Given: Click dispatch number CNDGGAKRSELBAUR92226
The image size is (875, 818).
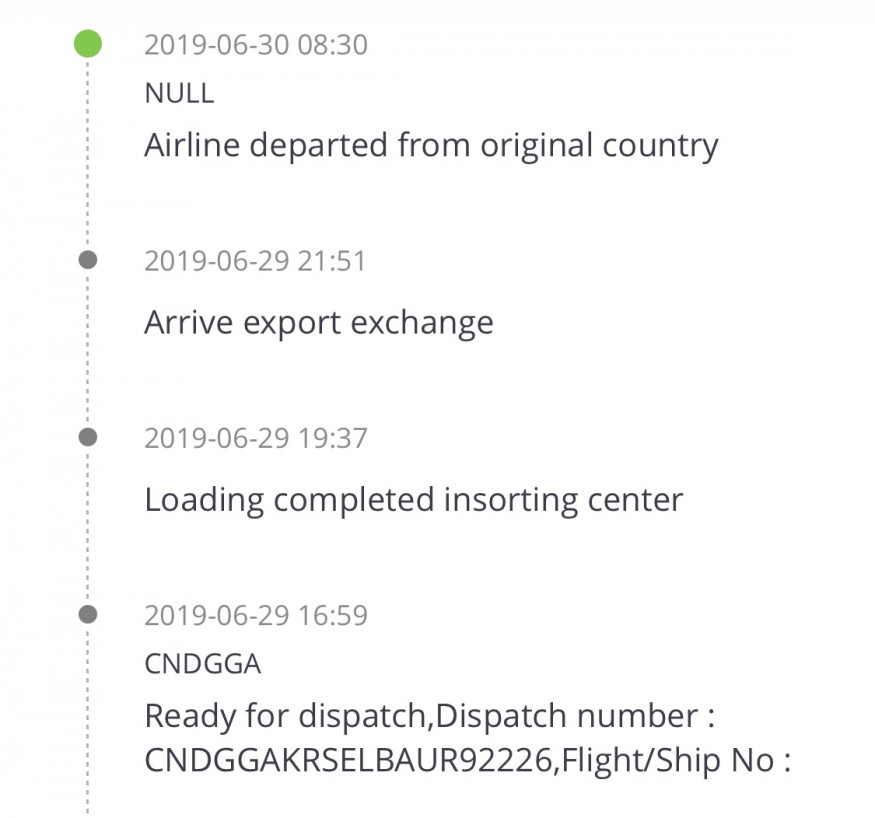Looking at the screenshot, I should pos(348,760).
